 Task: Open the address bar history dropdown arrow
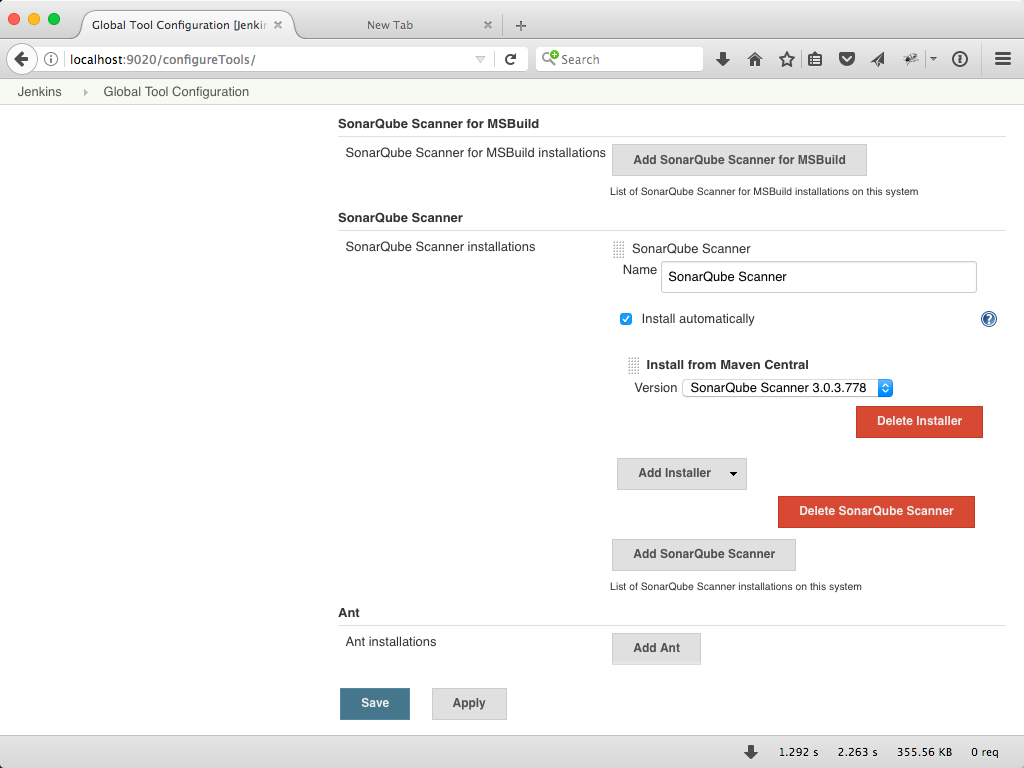[x=480, y=59]
